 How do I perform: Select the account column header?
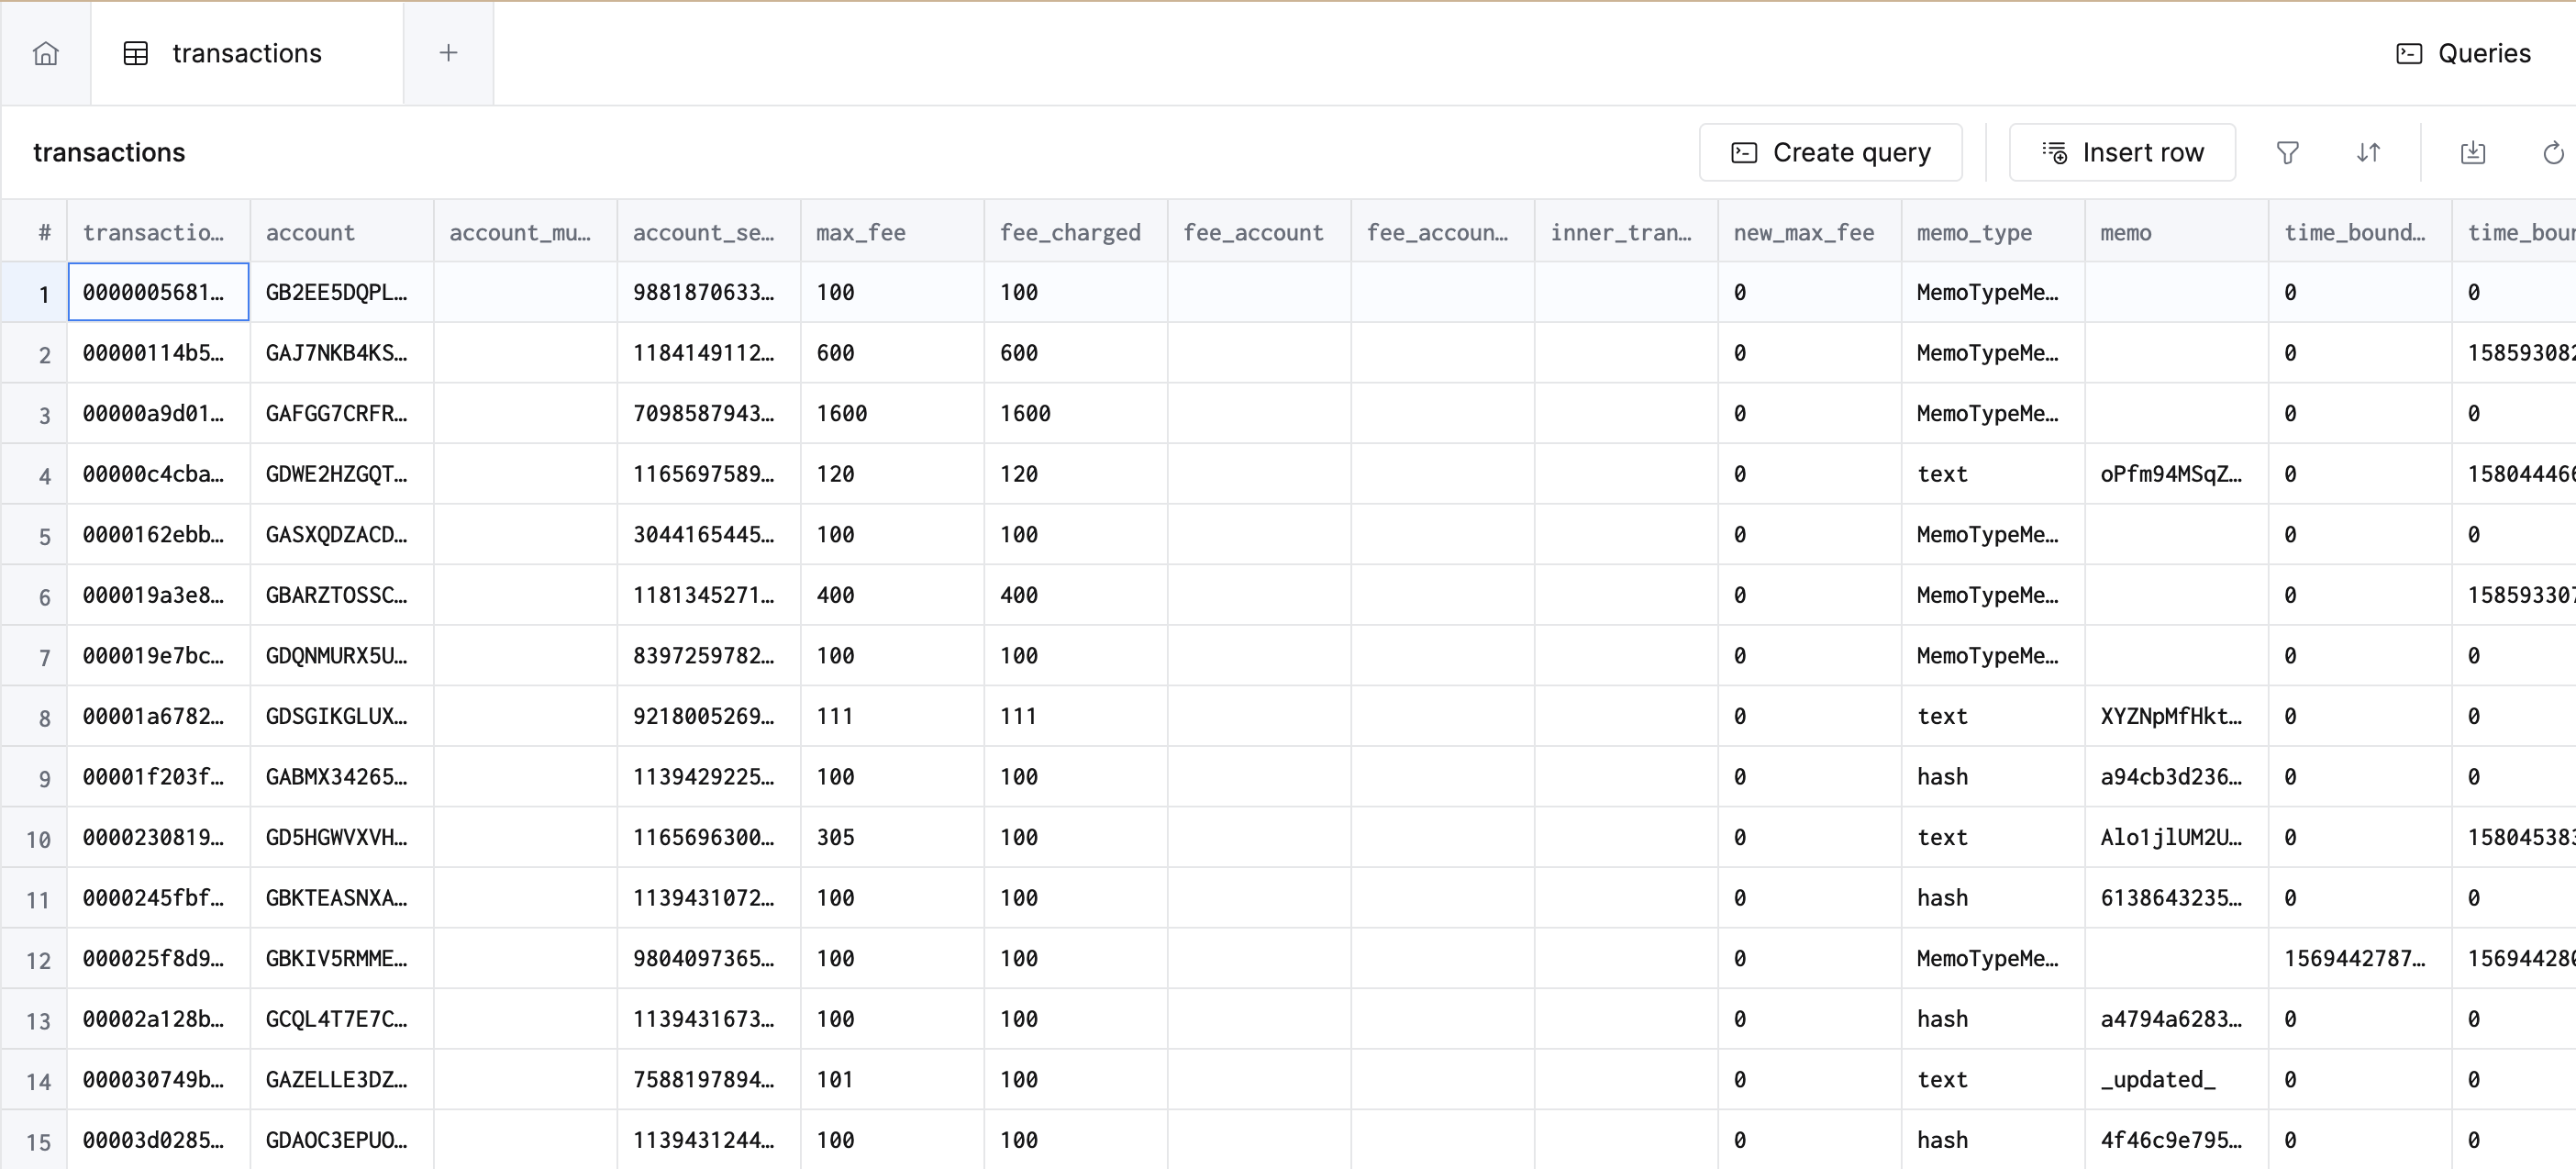311,231
